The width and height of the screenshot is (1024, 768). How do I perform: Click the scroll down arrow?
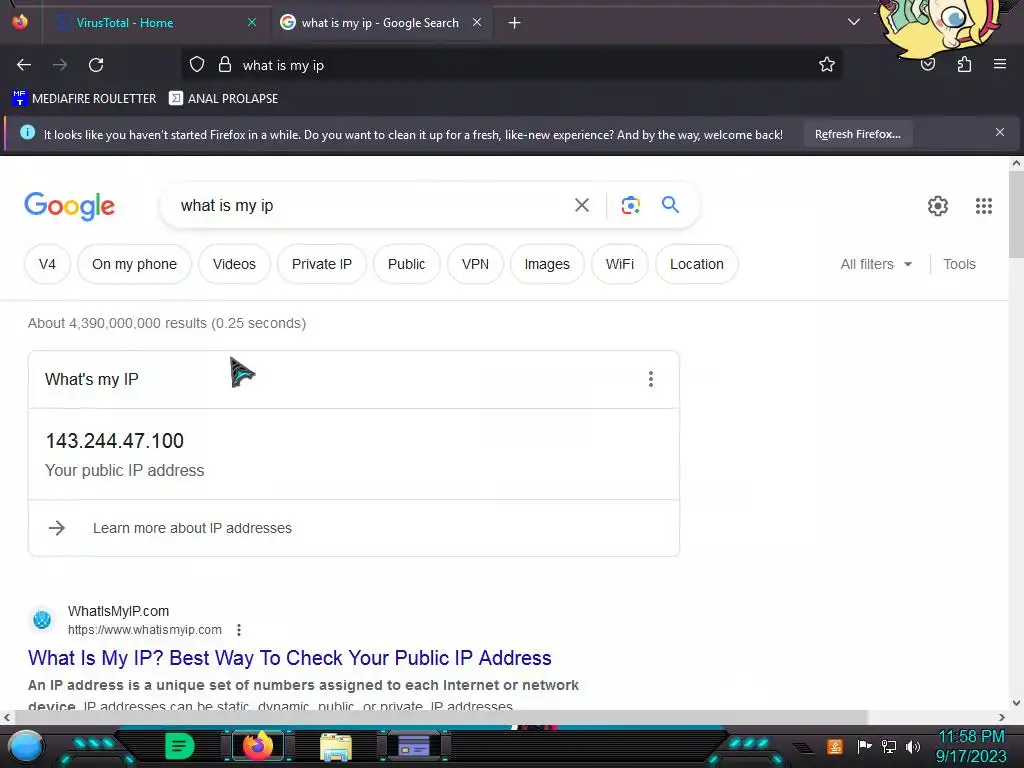[x=1016, y=703]
